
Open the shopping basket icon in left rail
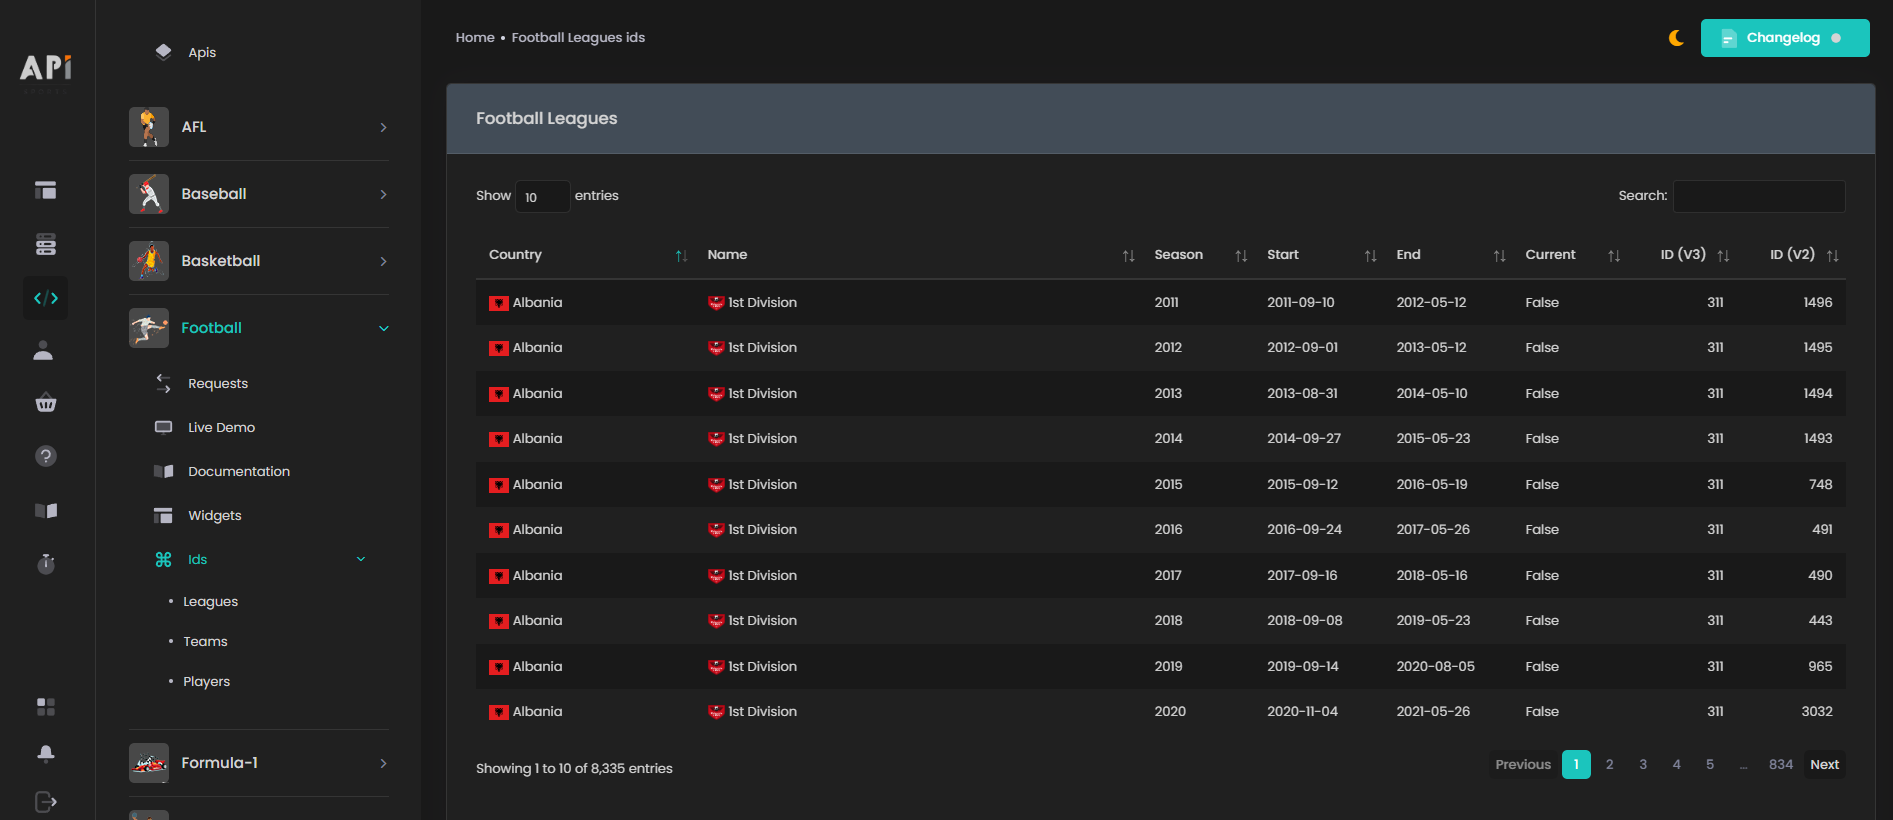pos(46,404)
